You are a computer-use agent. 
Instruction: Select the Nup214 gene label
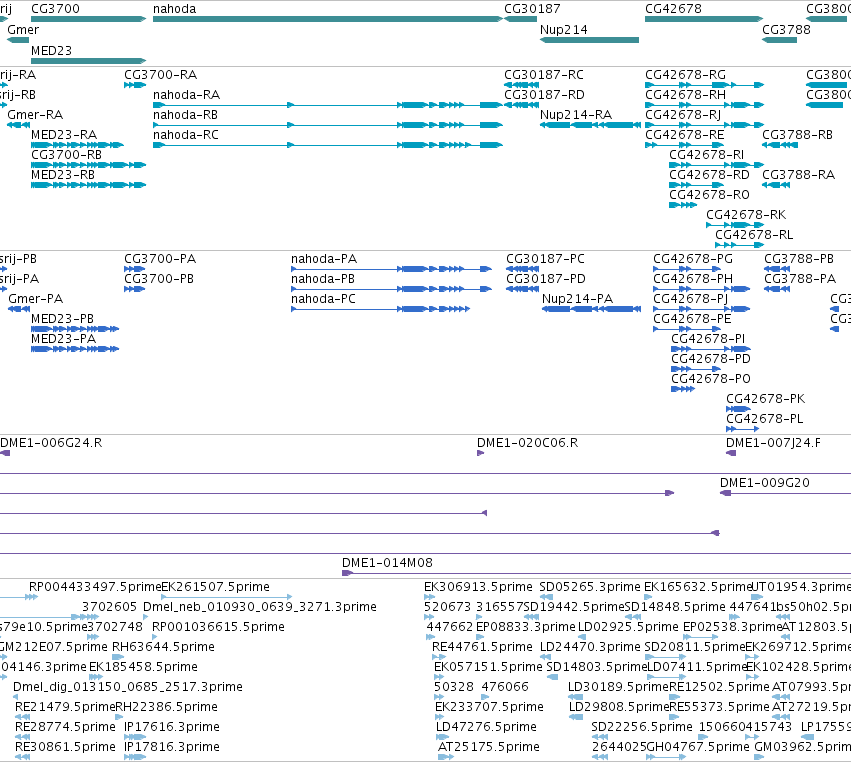(x=563, y=29)
